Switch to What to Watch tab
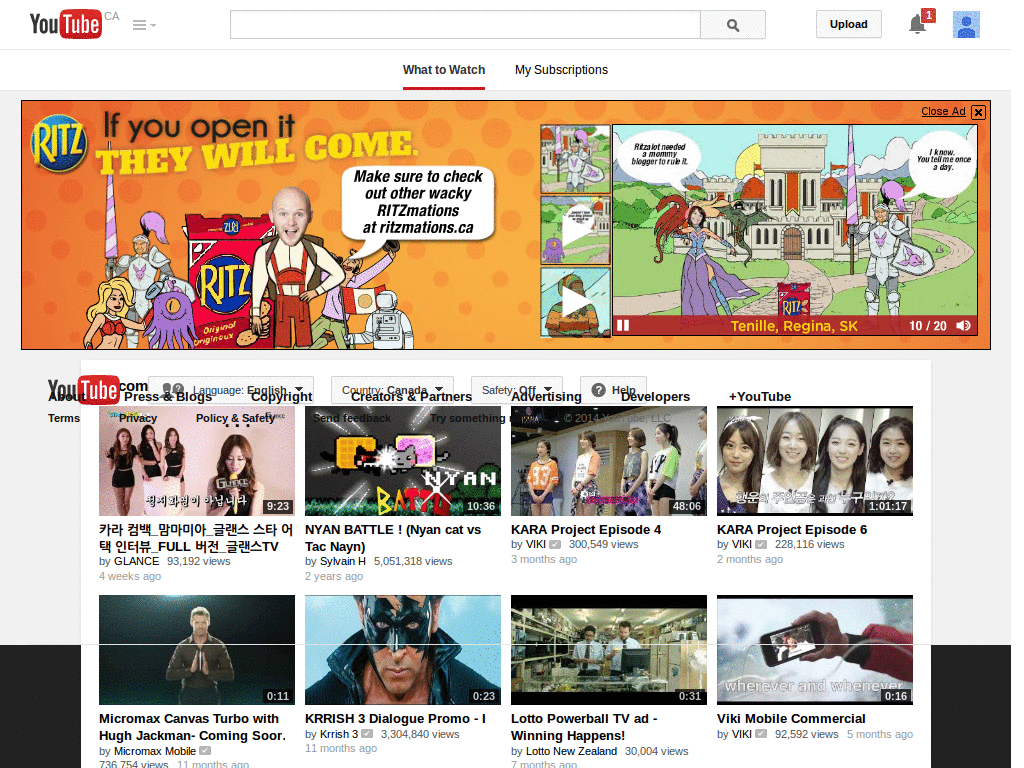This screenshot has height=768, width=1024. click(x=444, y=70)
